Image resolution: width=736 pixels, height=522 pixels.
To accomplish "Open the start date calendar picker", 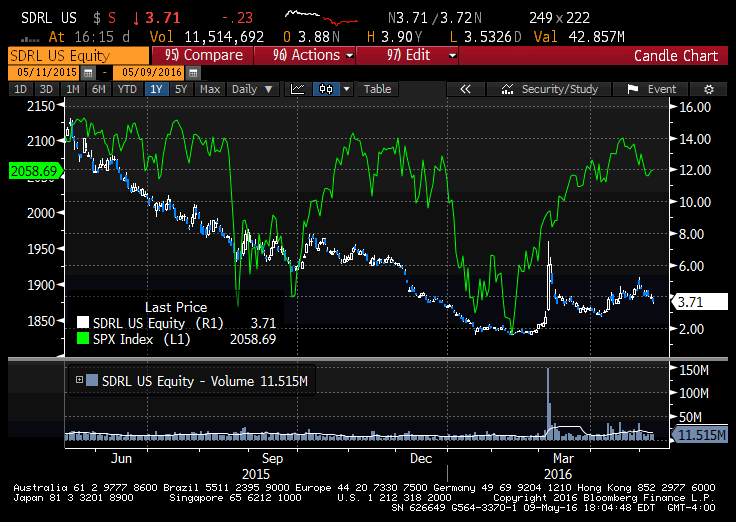I will point(88,73).
